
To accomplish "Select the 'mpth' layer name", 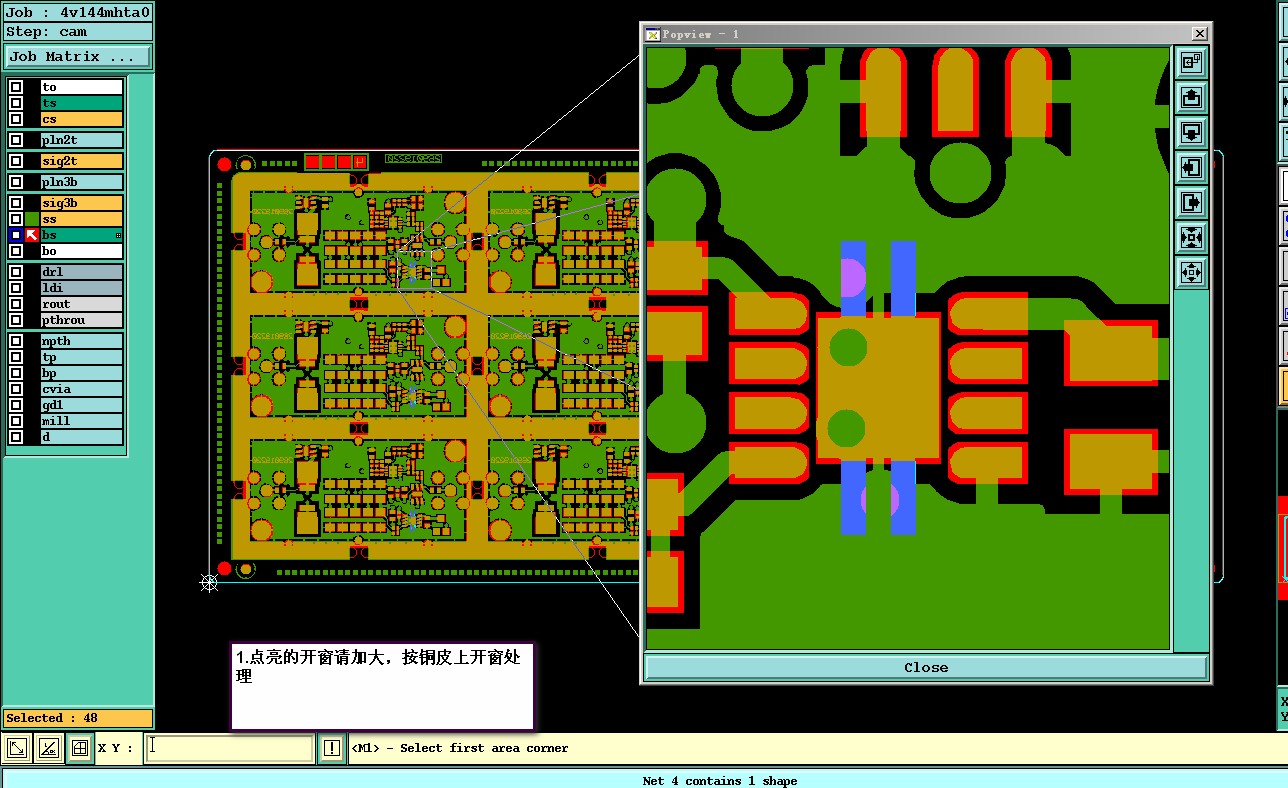I will [x=81, y=341].
